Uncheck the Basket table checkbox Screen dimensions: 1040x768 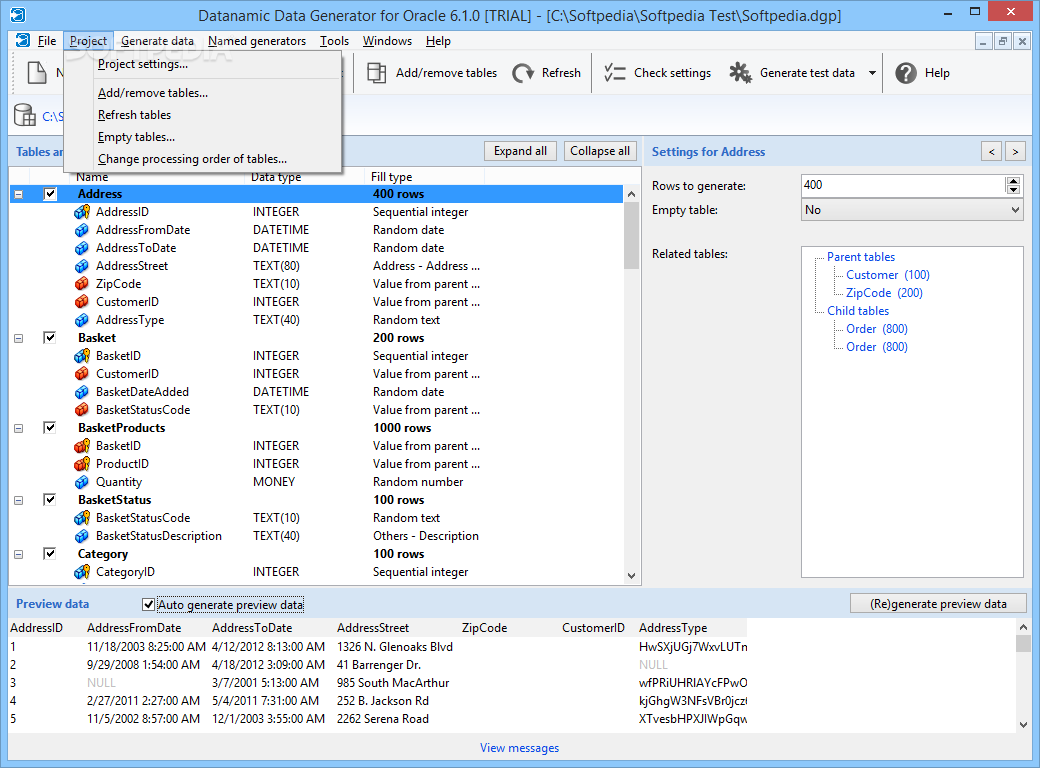[50, 338]
